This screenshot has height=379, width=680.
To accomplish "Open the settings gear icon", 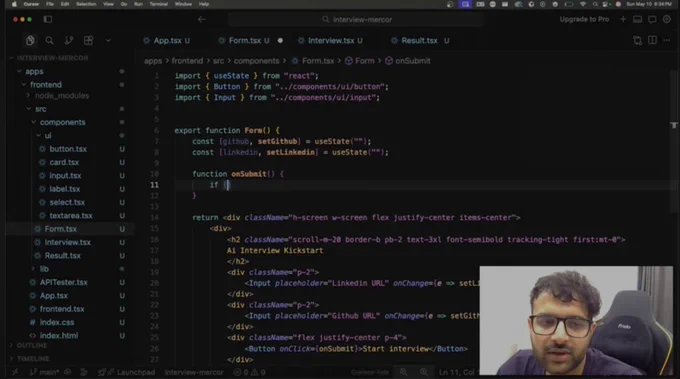I will [667, 20].
